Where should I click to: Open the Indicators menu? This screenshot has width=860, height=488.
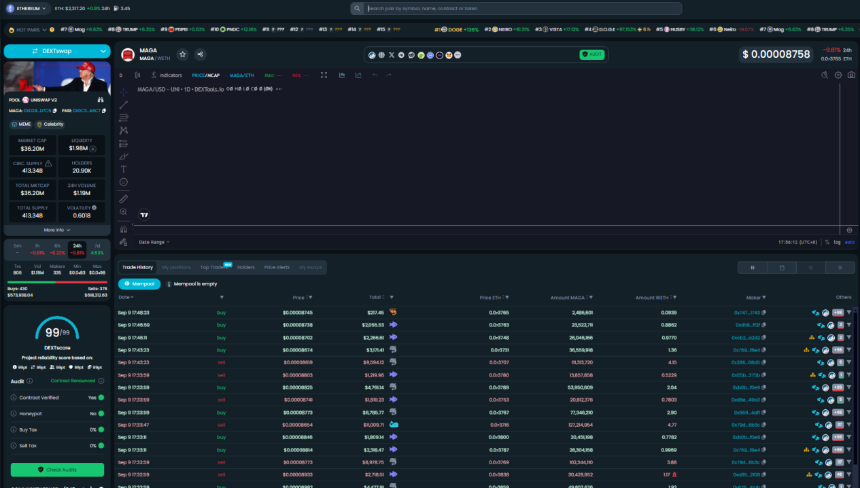click(167, 75)
